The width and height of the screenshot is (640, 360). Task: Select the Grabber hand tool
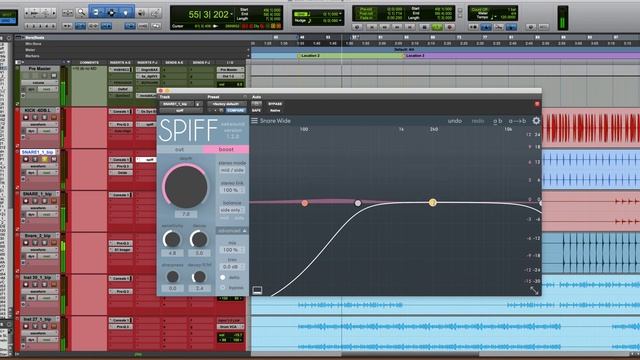tap(125, 13)
